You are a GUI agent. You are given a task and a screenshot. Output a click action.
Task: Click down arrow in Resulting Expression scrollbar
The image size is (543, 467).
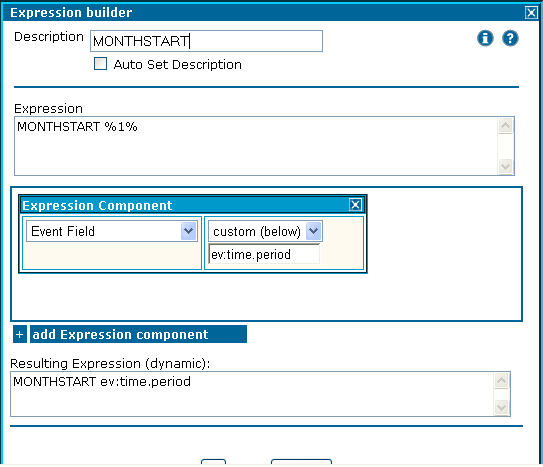[501, 407]
